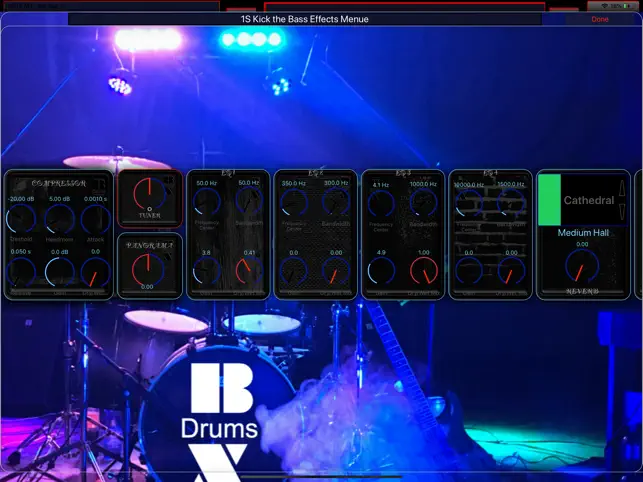Adjust EQ4 Frequency Center knob at 10000.0 Hz
The height and width of the screenshot is (482, 643).
[x=469, y=203]
